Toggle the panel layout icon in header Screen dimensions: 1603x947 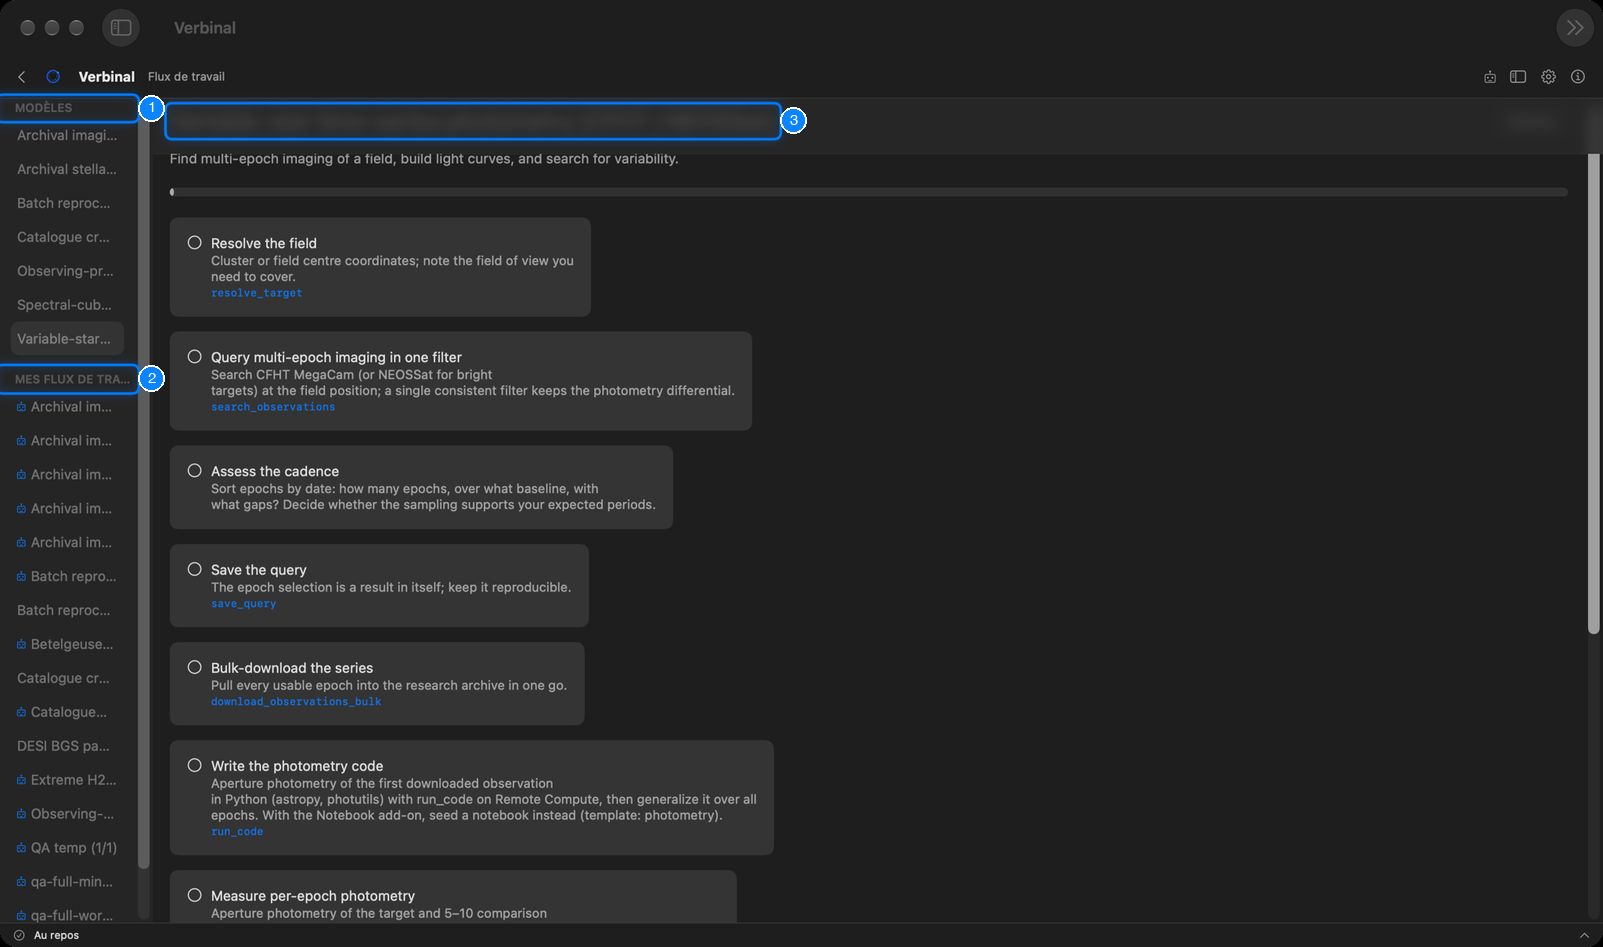tap(1518, 77)
